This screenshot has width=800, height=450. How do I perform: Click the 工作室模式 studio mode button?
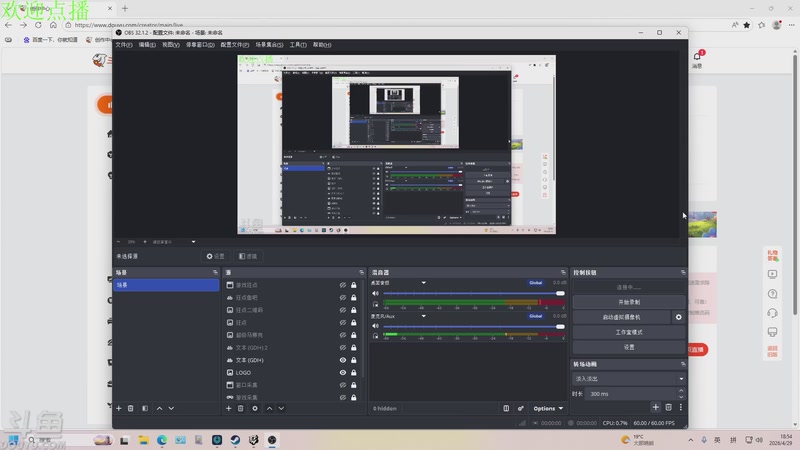pyautogui.click(x=629, y=332)
